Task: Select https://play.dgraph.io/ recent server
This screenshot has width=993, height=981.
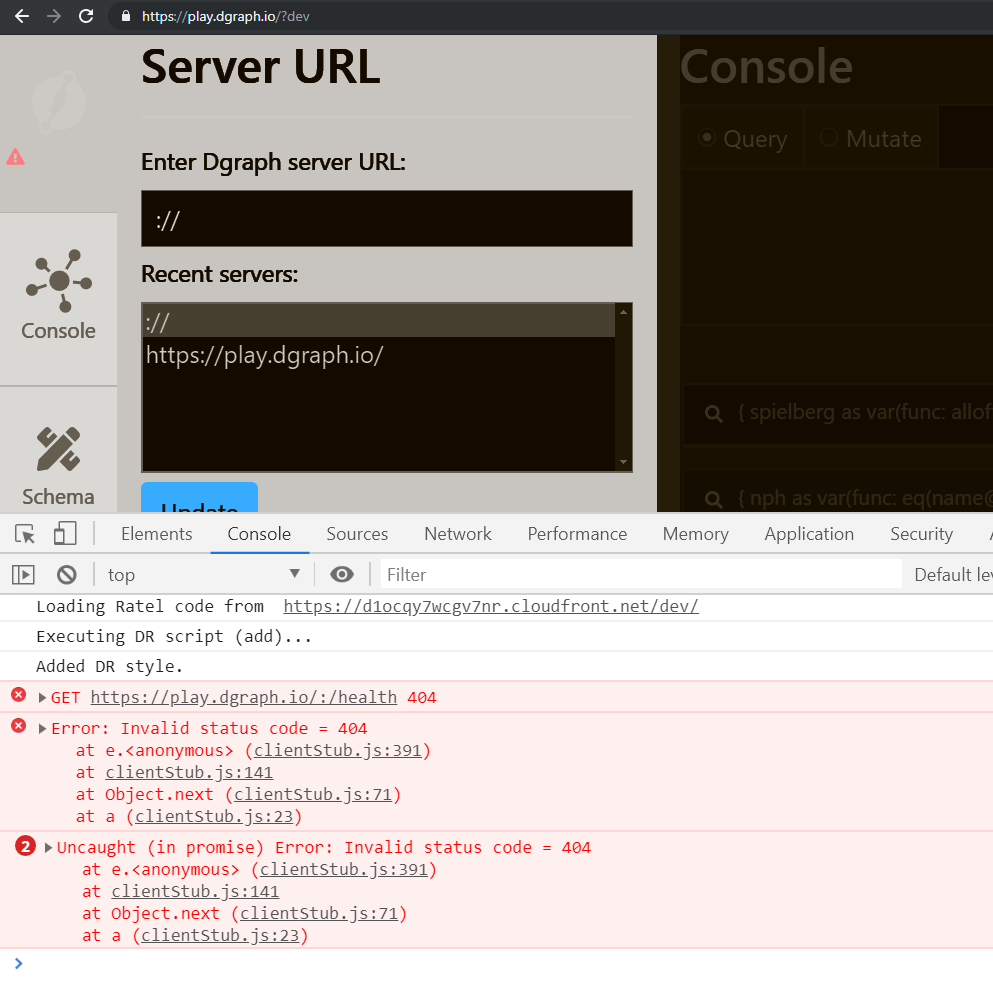Action: pos(379,355)
